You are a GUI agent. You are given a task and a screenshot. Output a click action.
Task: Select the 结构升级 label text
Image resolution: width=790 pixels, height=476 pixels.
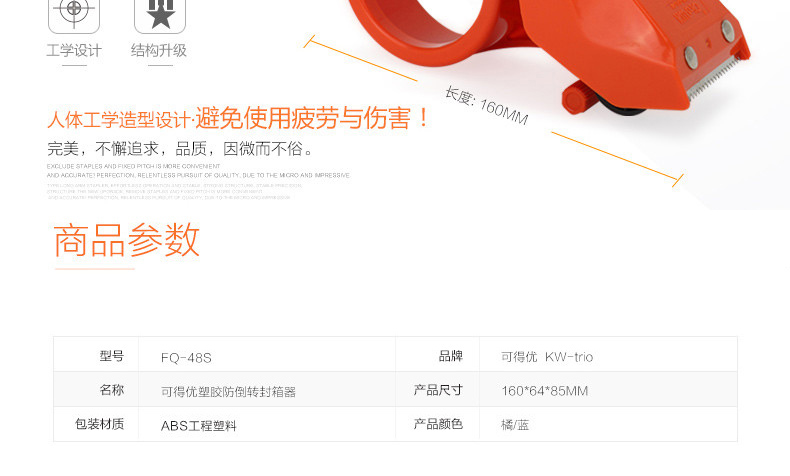(x=159, y=50)
